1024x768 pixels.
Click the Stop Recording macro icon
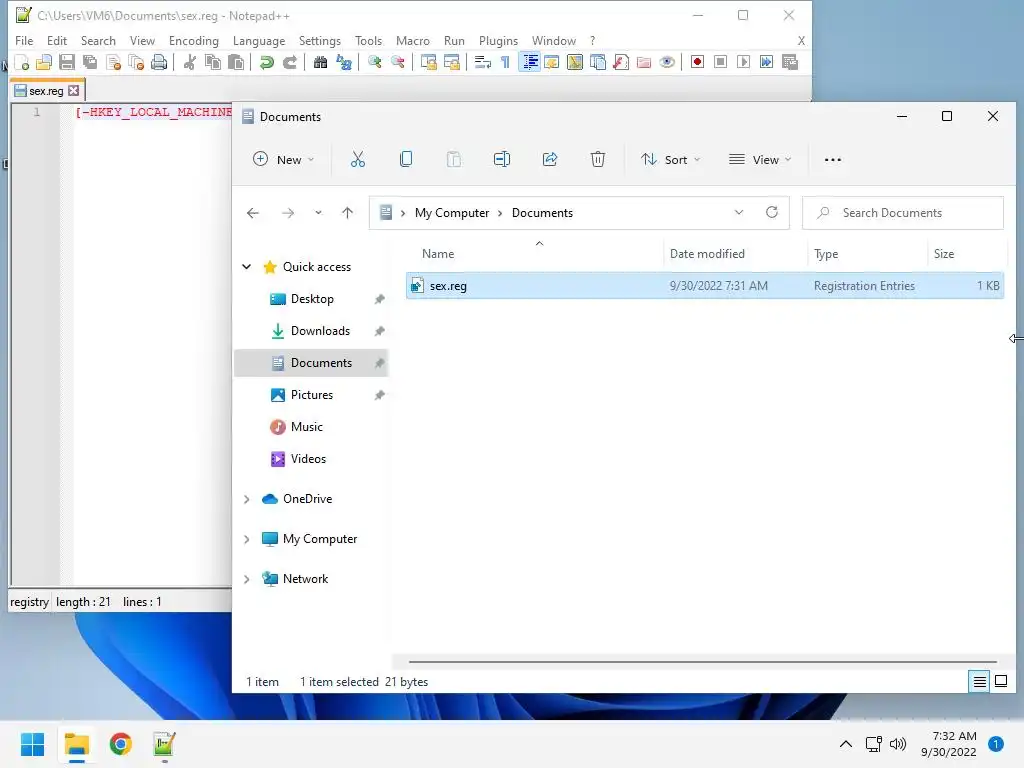720,62
